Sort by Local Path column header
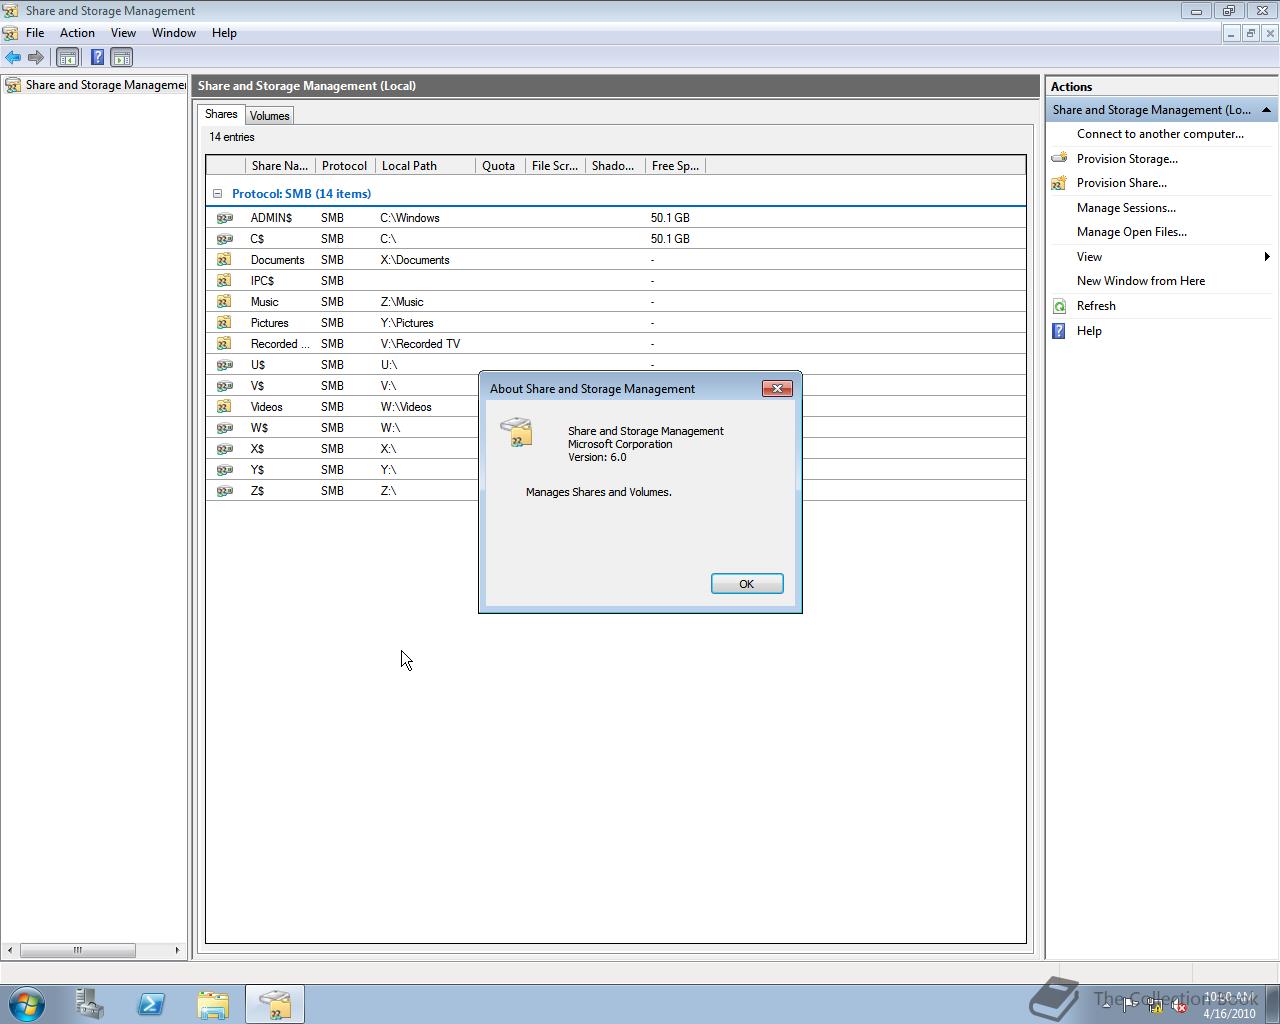The image size is (1280, 1024). point(425,166)
